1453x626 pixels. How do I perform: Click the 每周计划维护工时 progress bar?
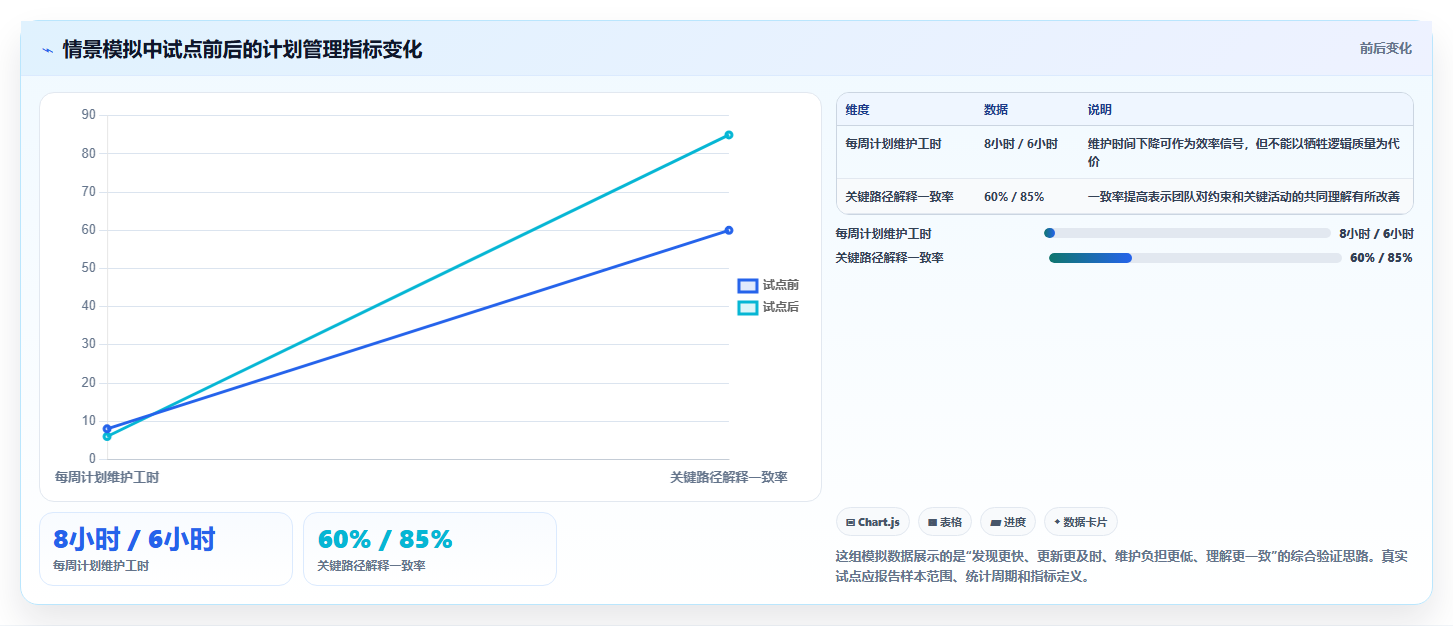[1187, 233]
